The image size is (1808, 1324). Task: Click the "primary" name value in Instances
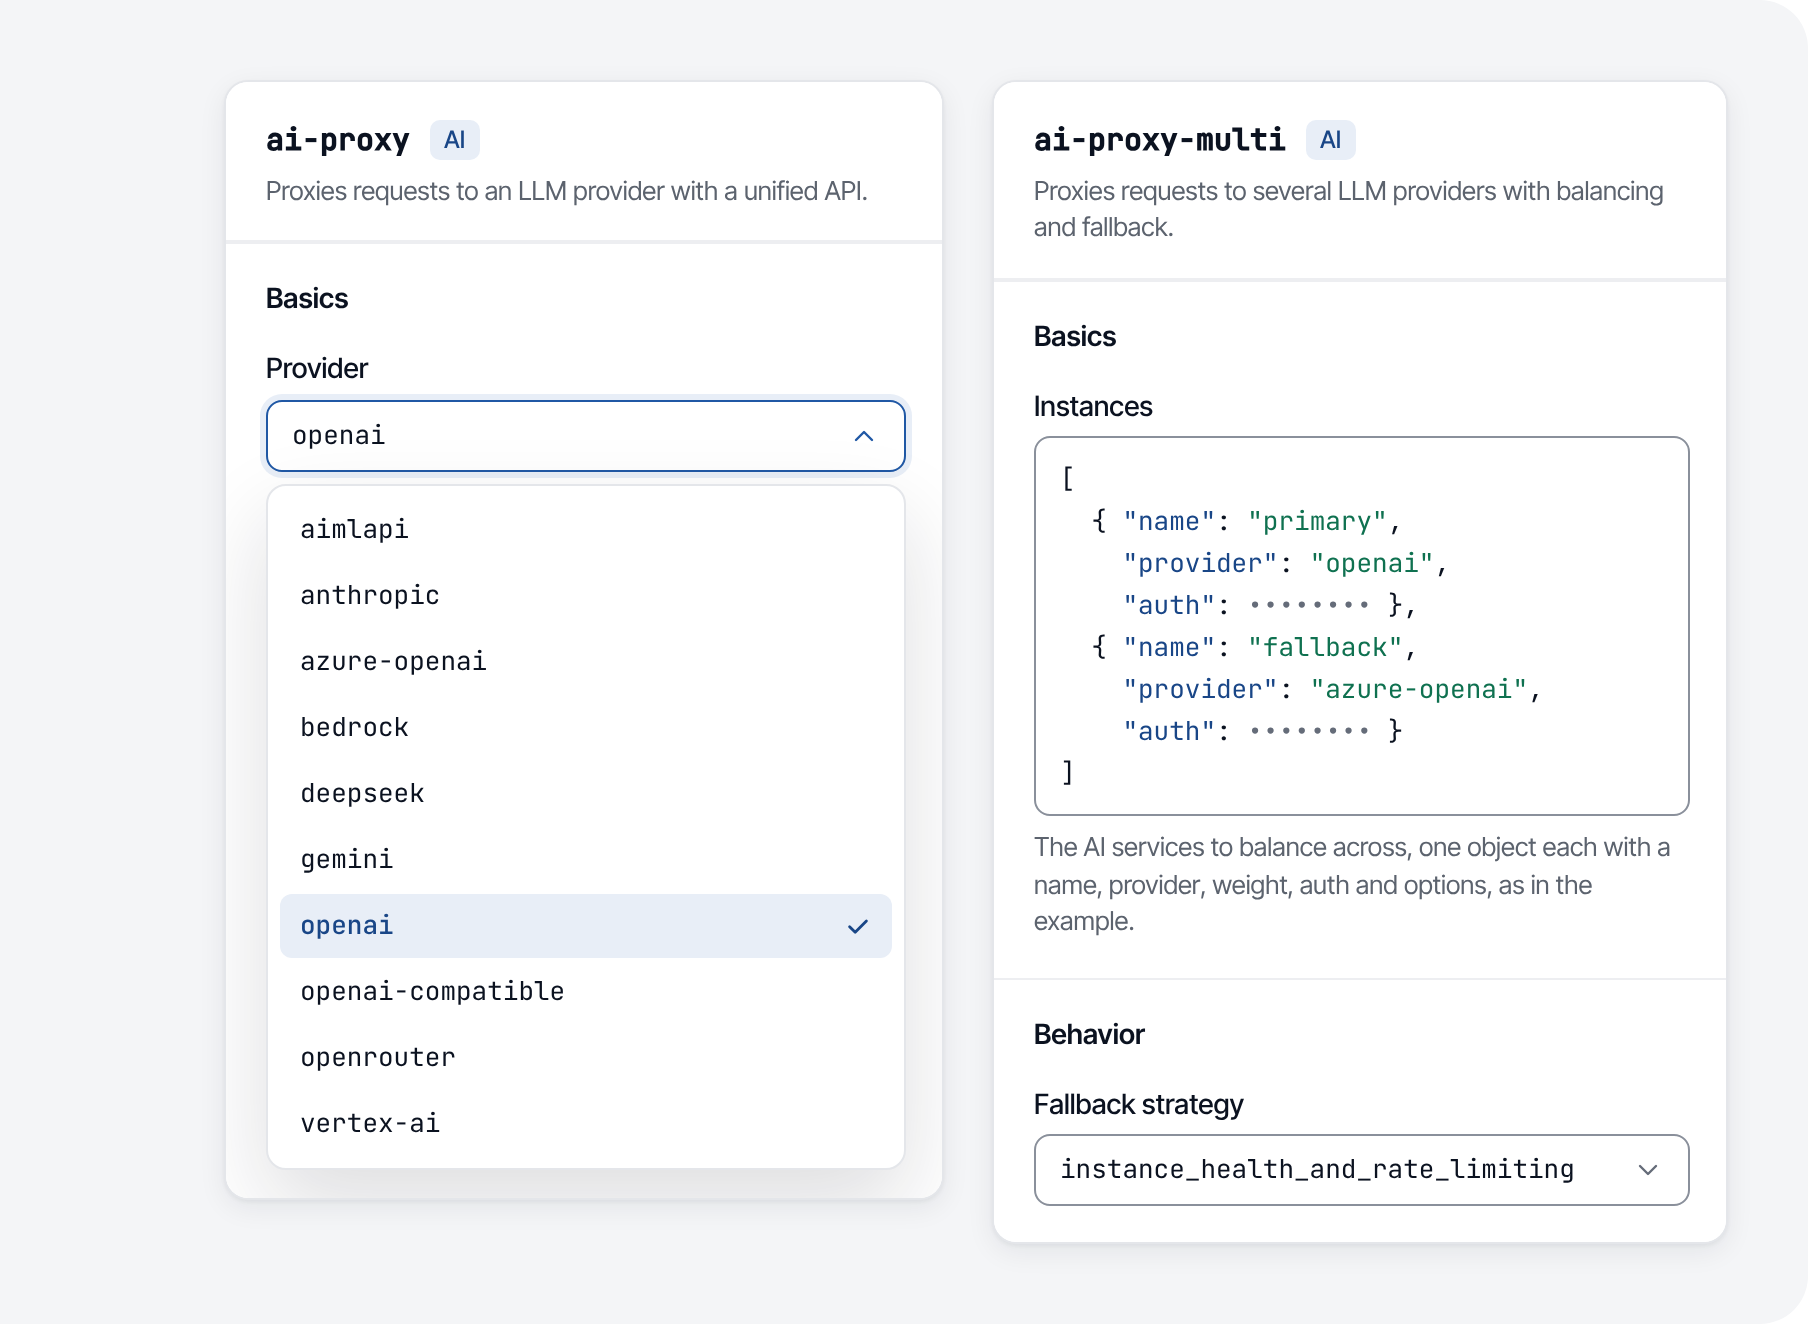(x=1317, y=522)
